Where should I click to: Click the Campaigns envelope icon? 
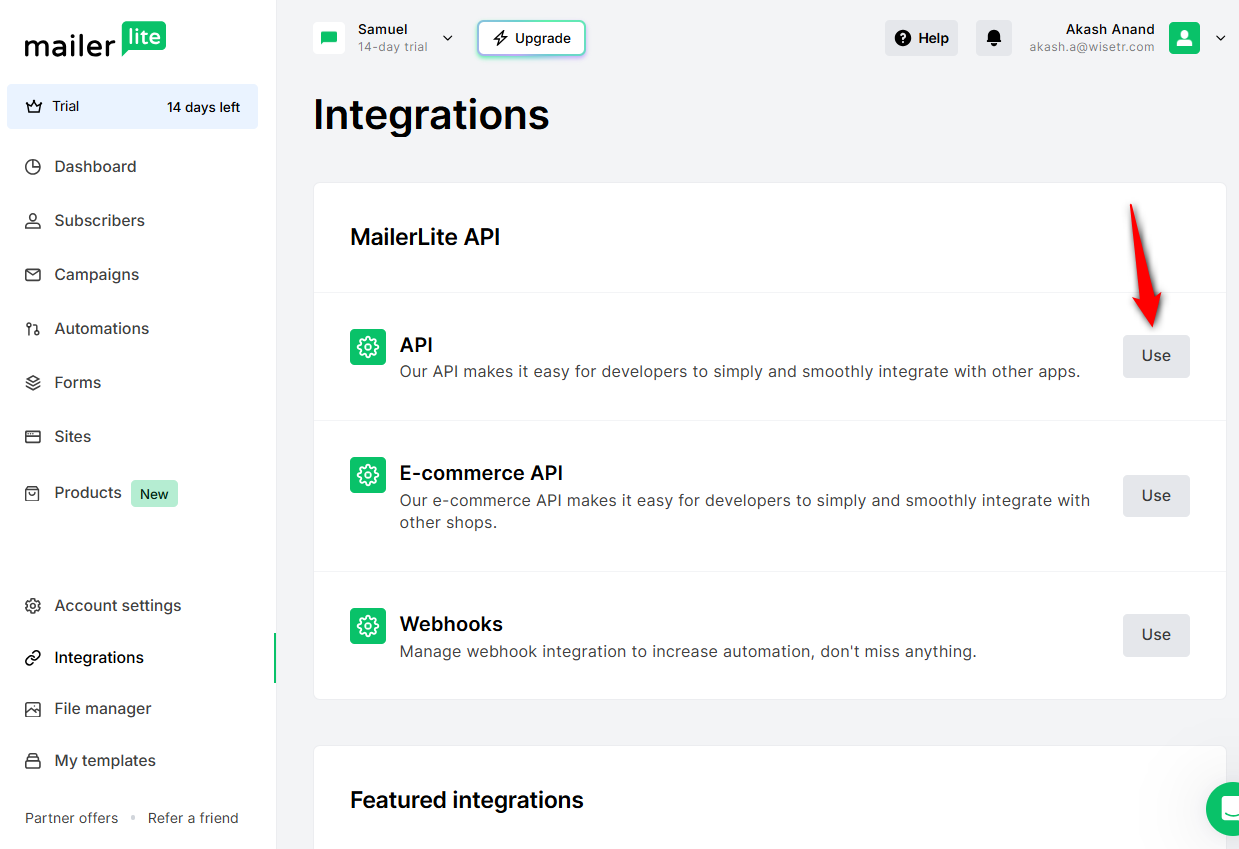33,275
